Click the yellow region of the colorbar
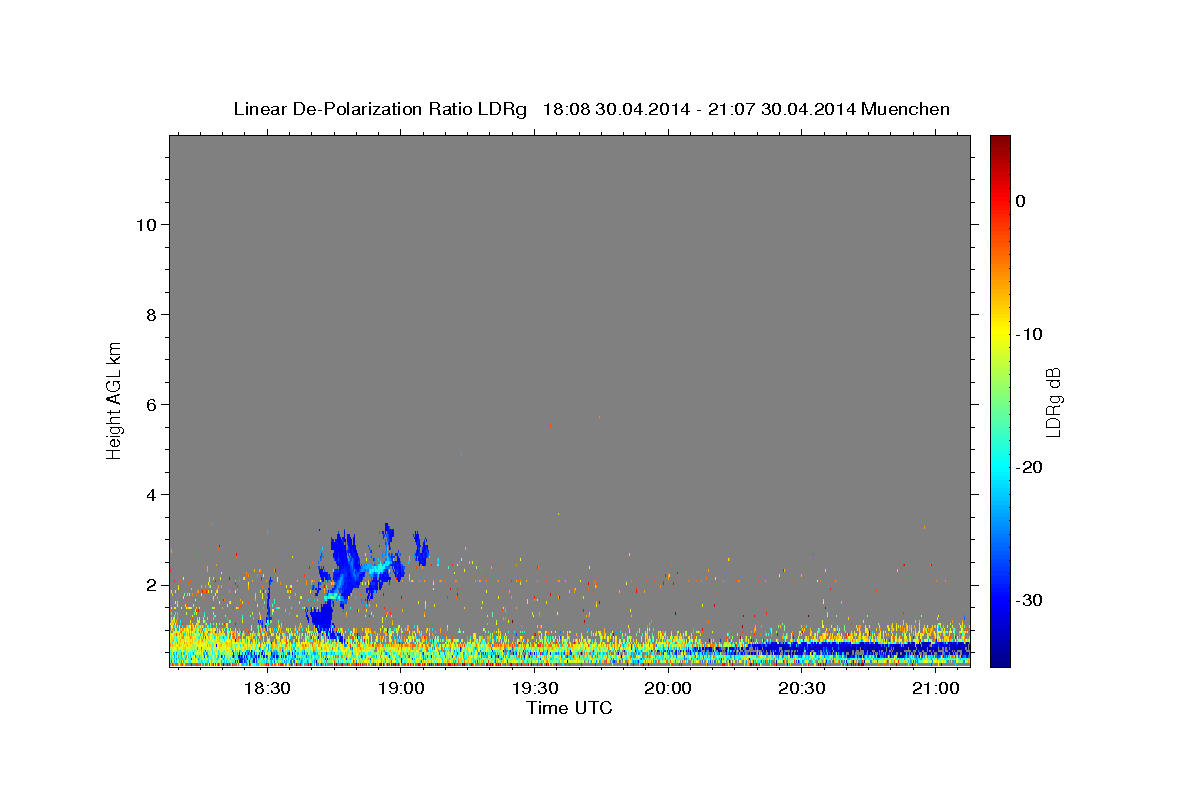The height and width of the screenshot is (800, 1200). point(1000,330)
